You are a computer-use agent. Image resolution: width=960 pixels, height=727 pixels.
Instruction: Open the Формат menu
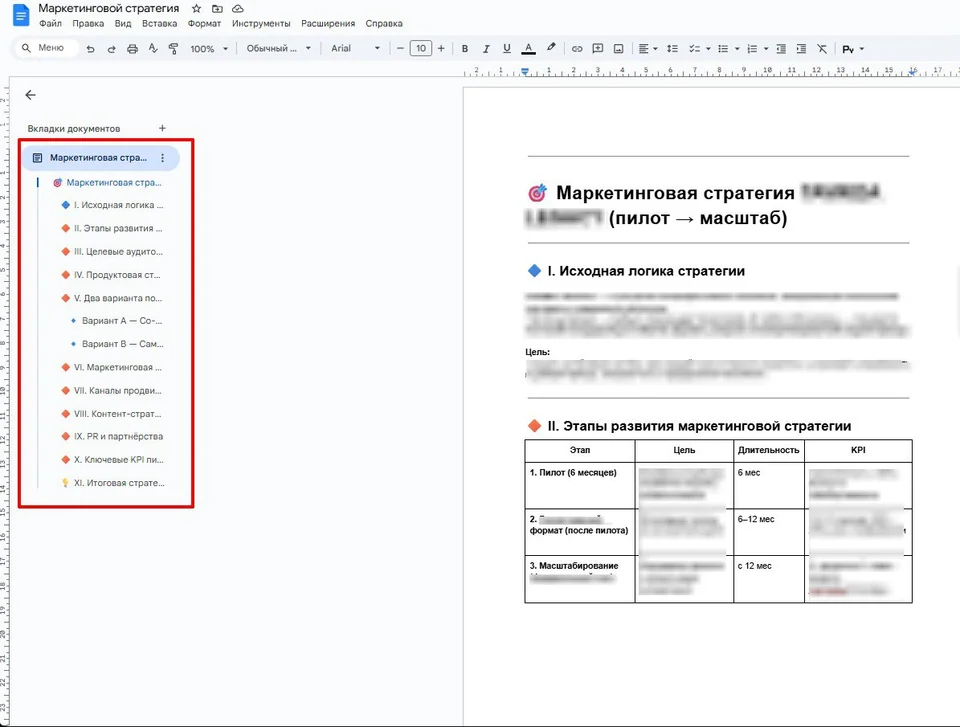coord(204,23)
